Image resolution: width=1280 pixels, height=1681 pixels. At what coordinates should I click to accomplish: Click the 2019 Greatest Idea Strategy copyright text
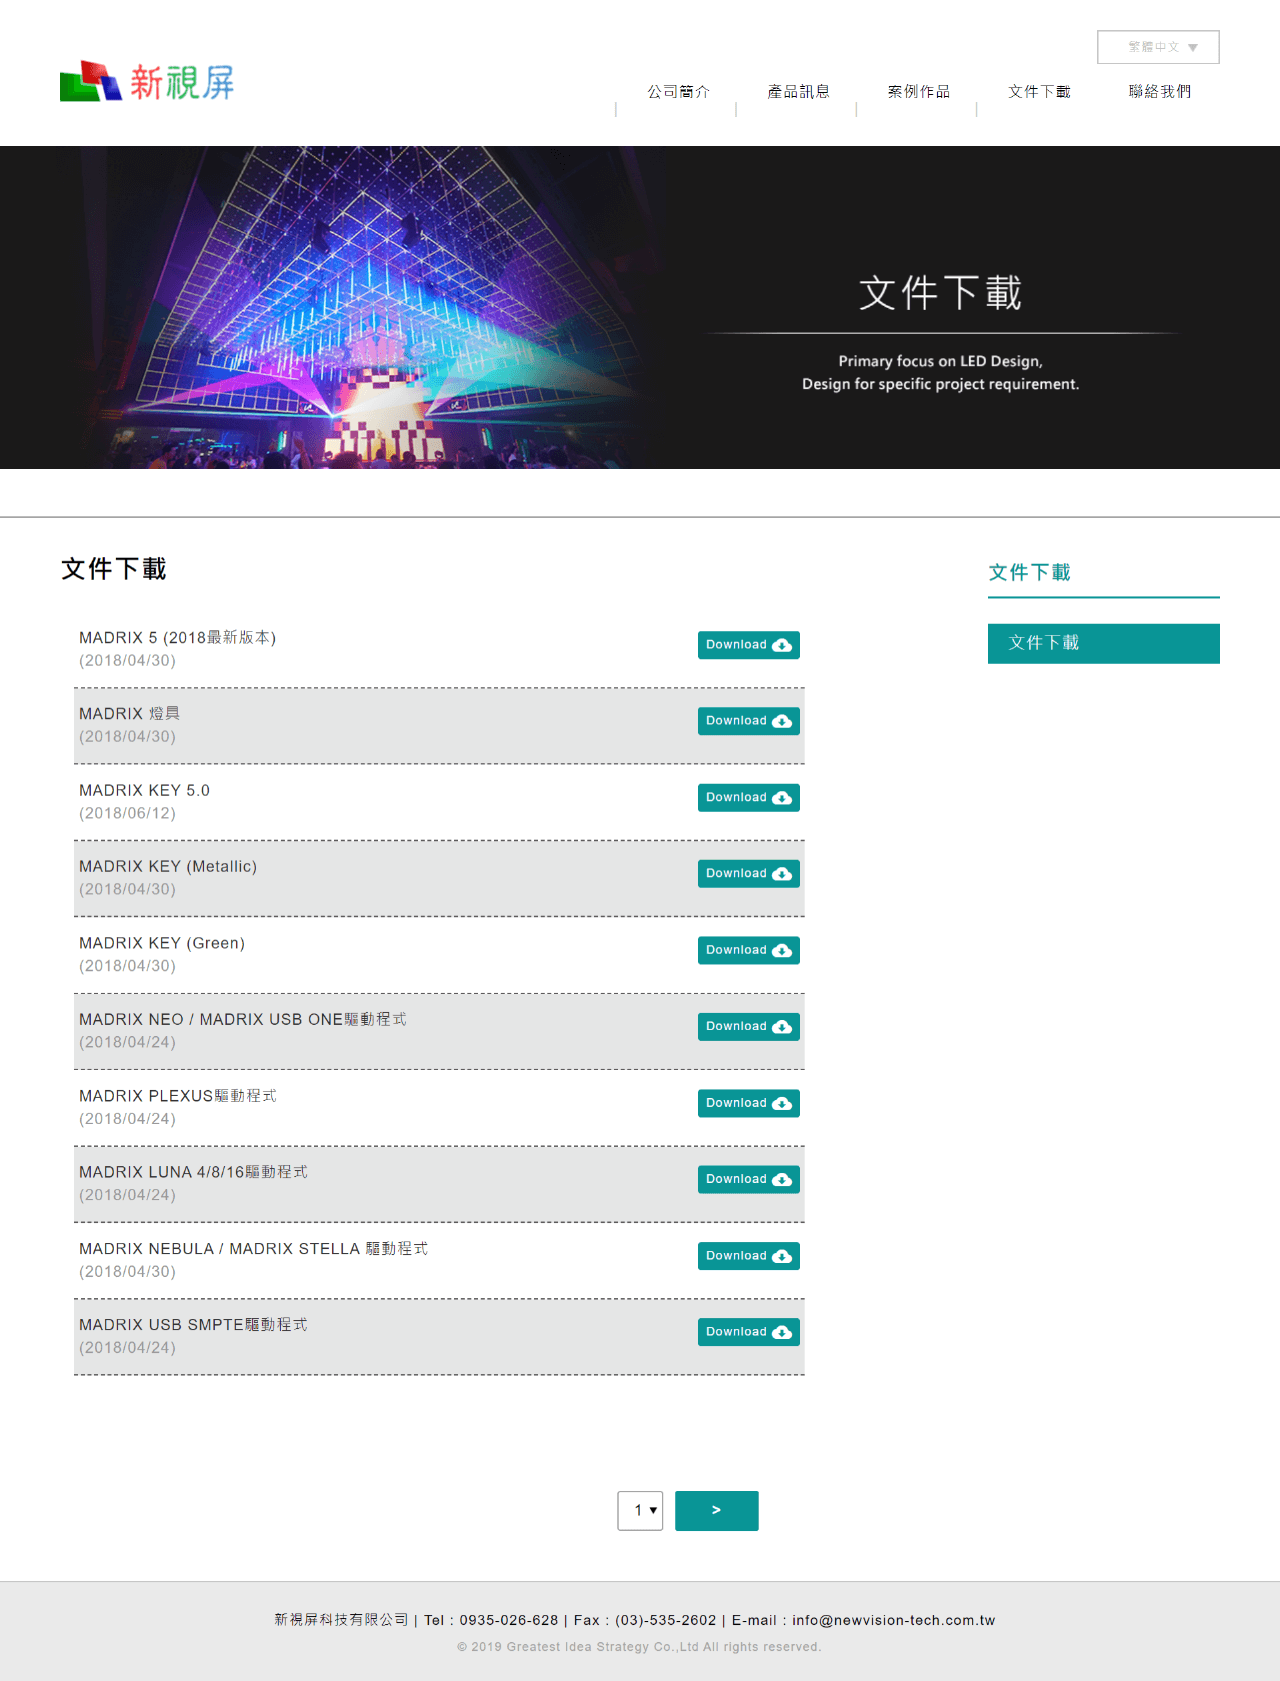pyautogui.click(x=639, y=1647)
